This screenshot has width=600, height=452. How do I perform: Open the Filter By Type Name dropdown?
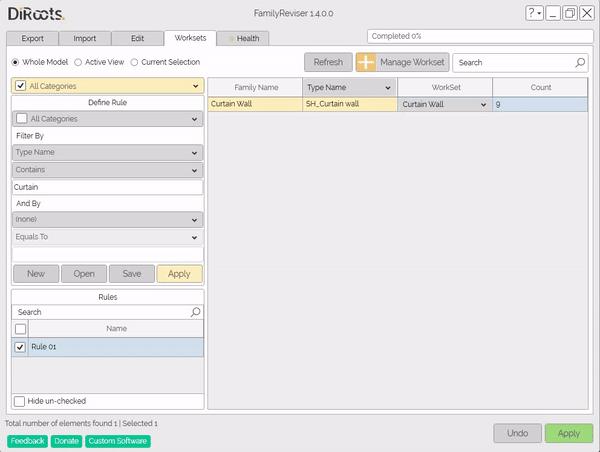(x=107, y=153)
